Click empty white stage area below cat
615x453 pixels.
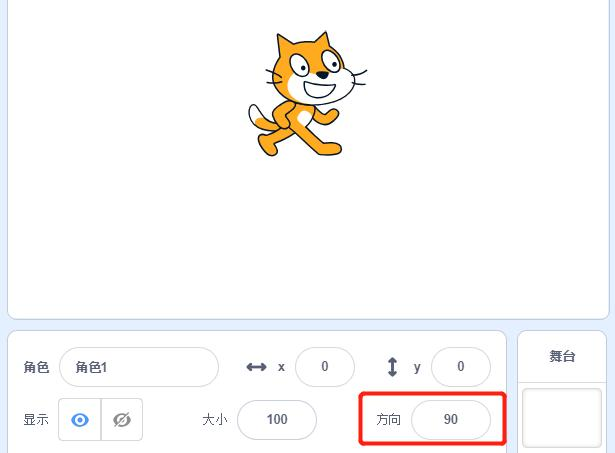(308, 235)
